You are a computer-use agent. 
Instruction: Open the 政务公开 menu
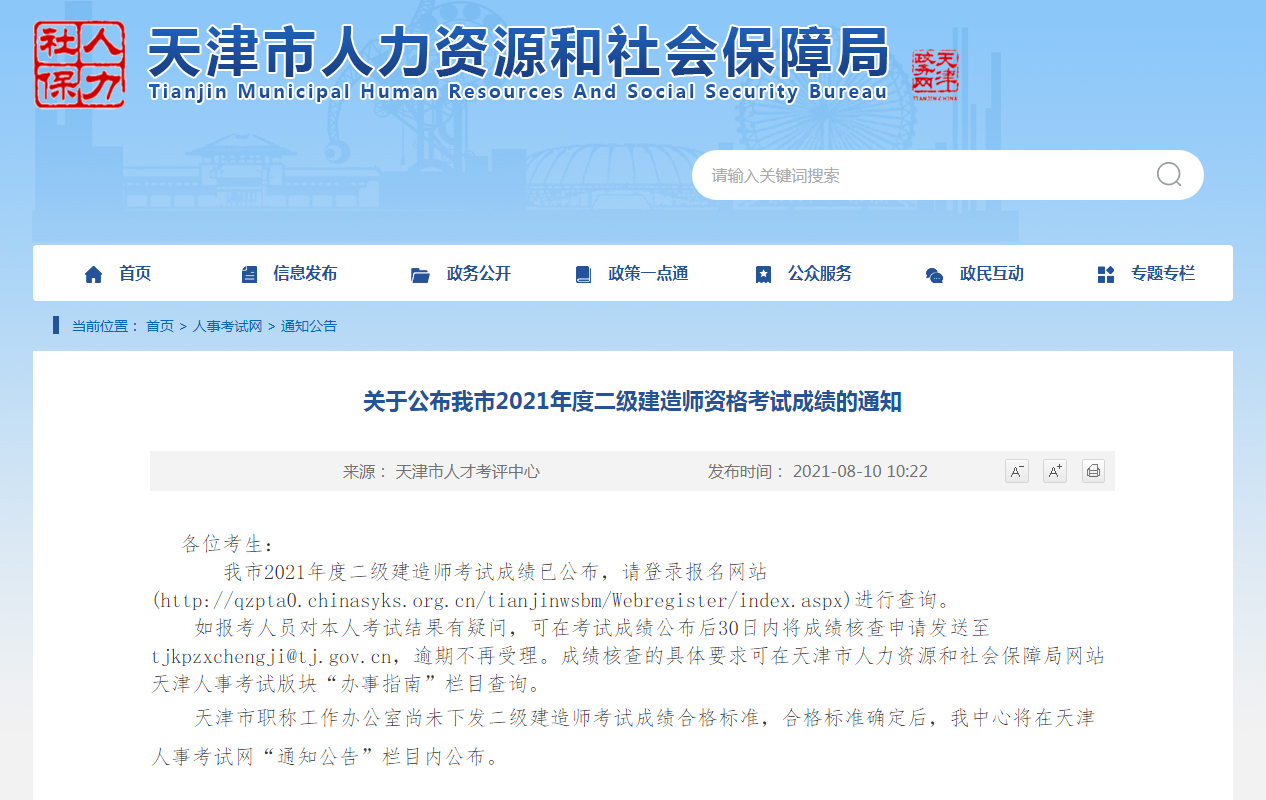(x=479, y=274)
